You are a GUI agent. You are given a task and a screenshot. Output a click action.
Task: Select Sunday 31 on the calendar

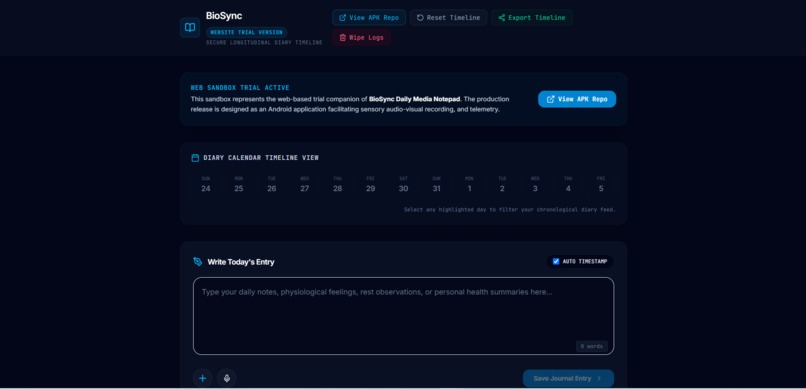436,184
